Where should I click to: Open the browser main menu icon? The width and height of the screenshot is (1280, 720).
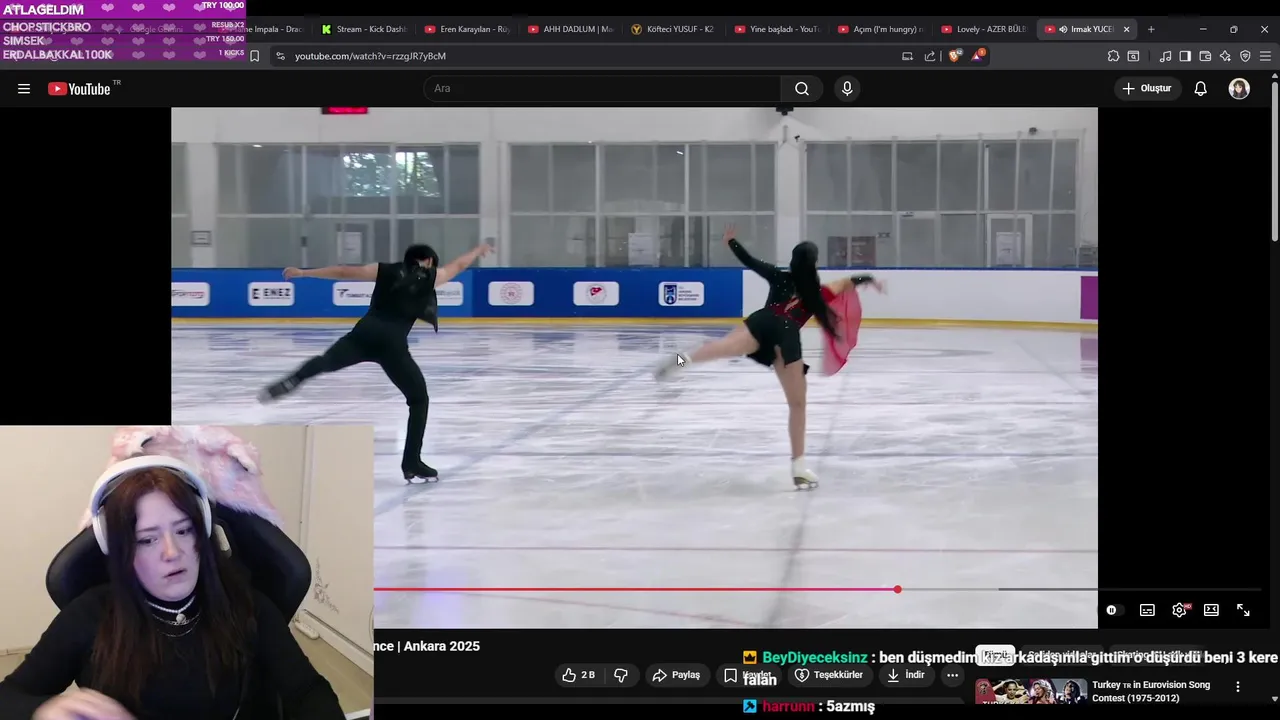(x=1265, y=56)
